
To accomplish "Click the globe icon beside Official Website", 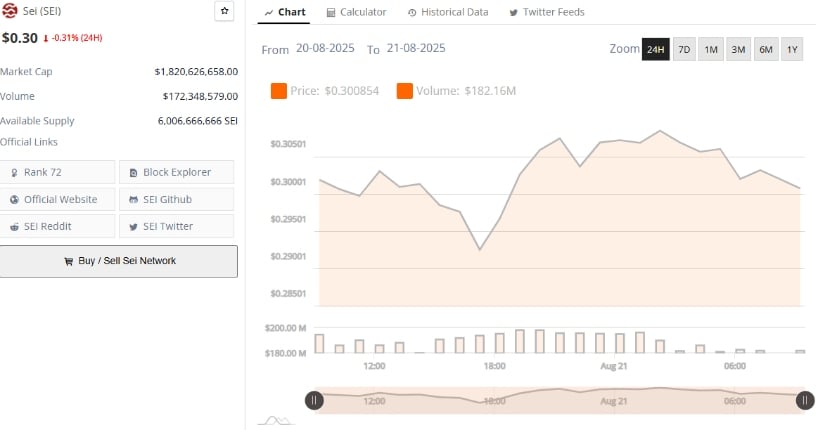I will (x=14, y=199).
